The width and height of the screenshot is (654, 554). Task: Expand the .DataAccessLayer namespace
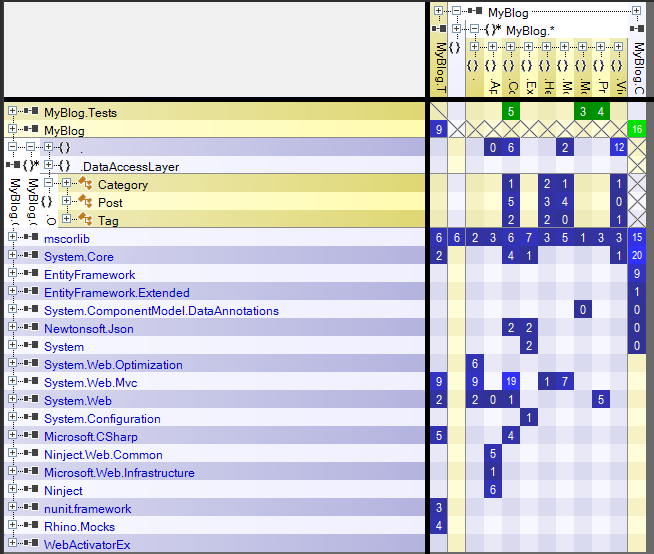click(48, 165)
